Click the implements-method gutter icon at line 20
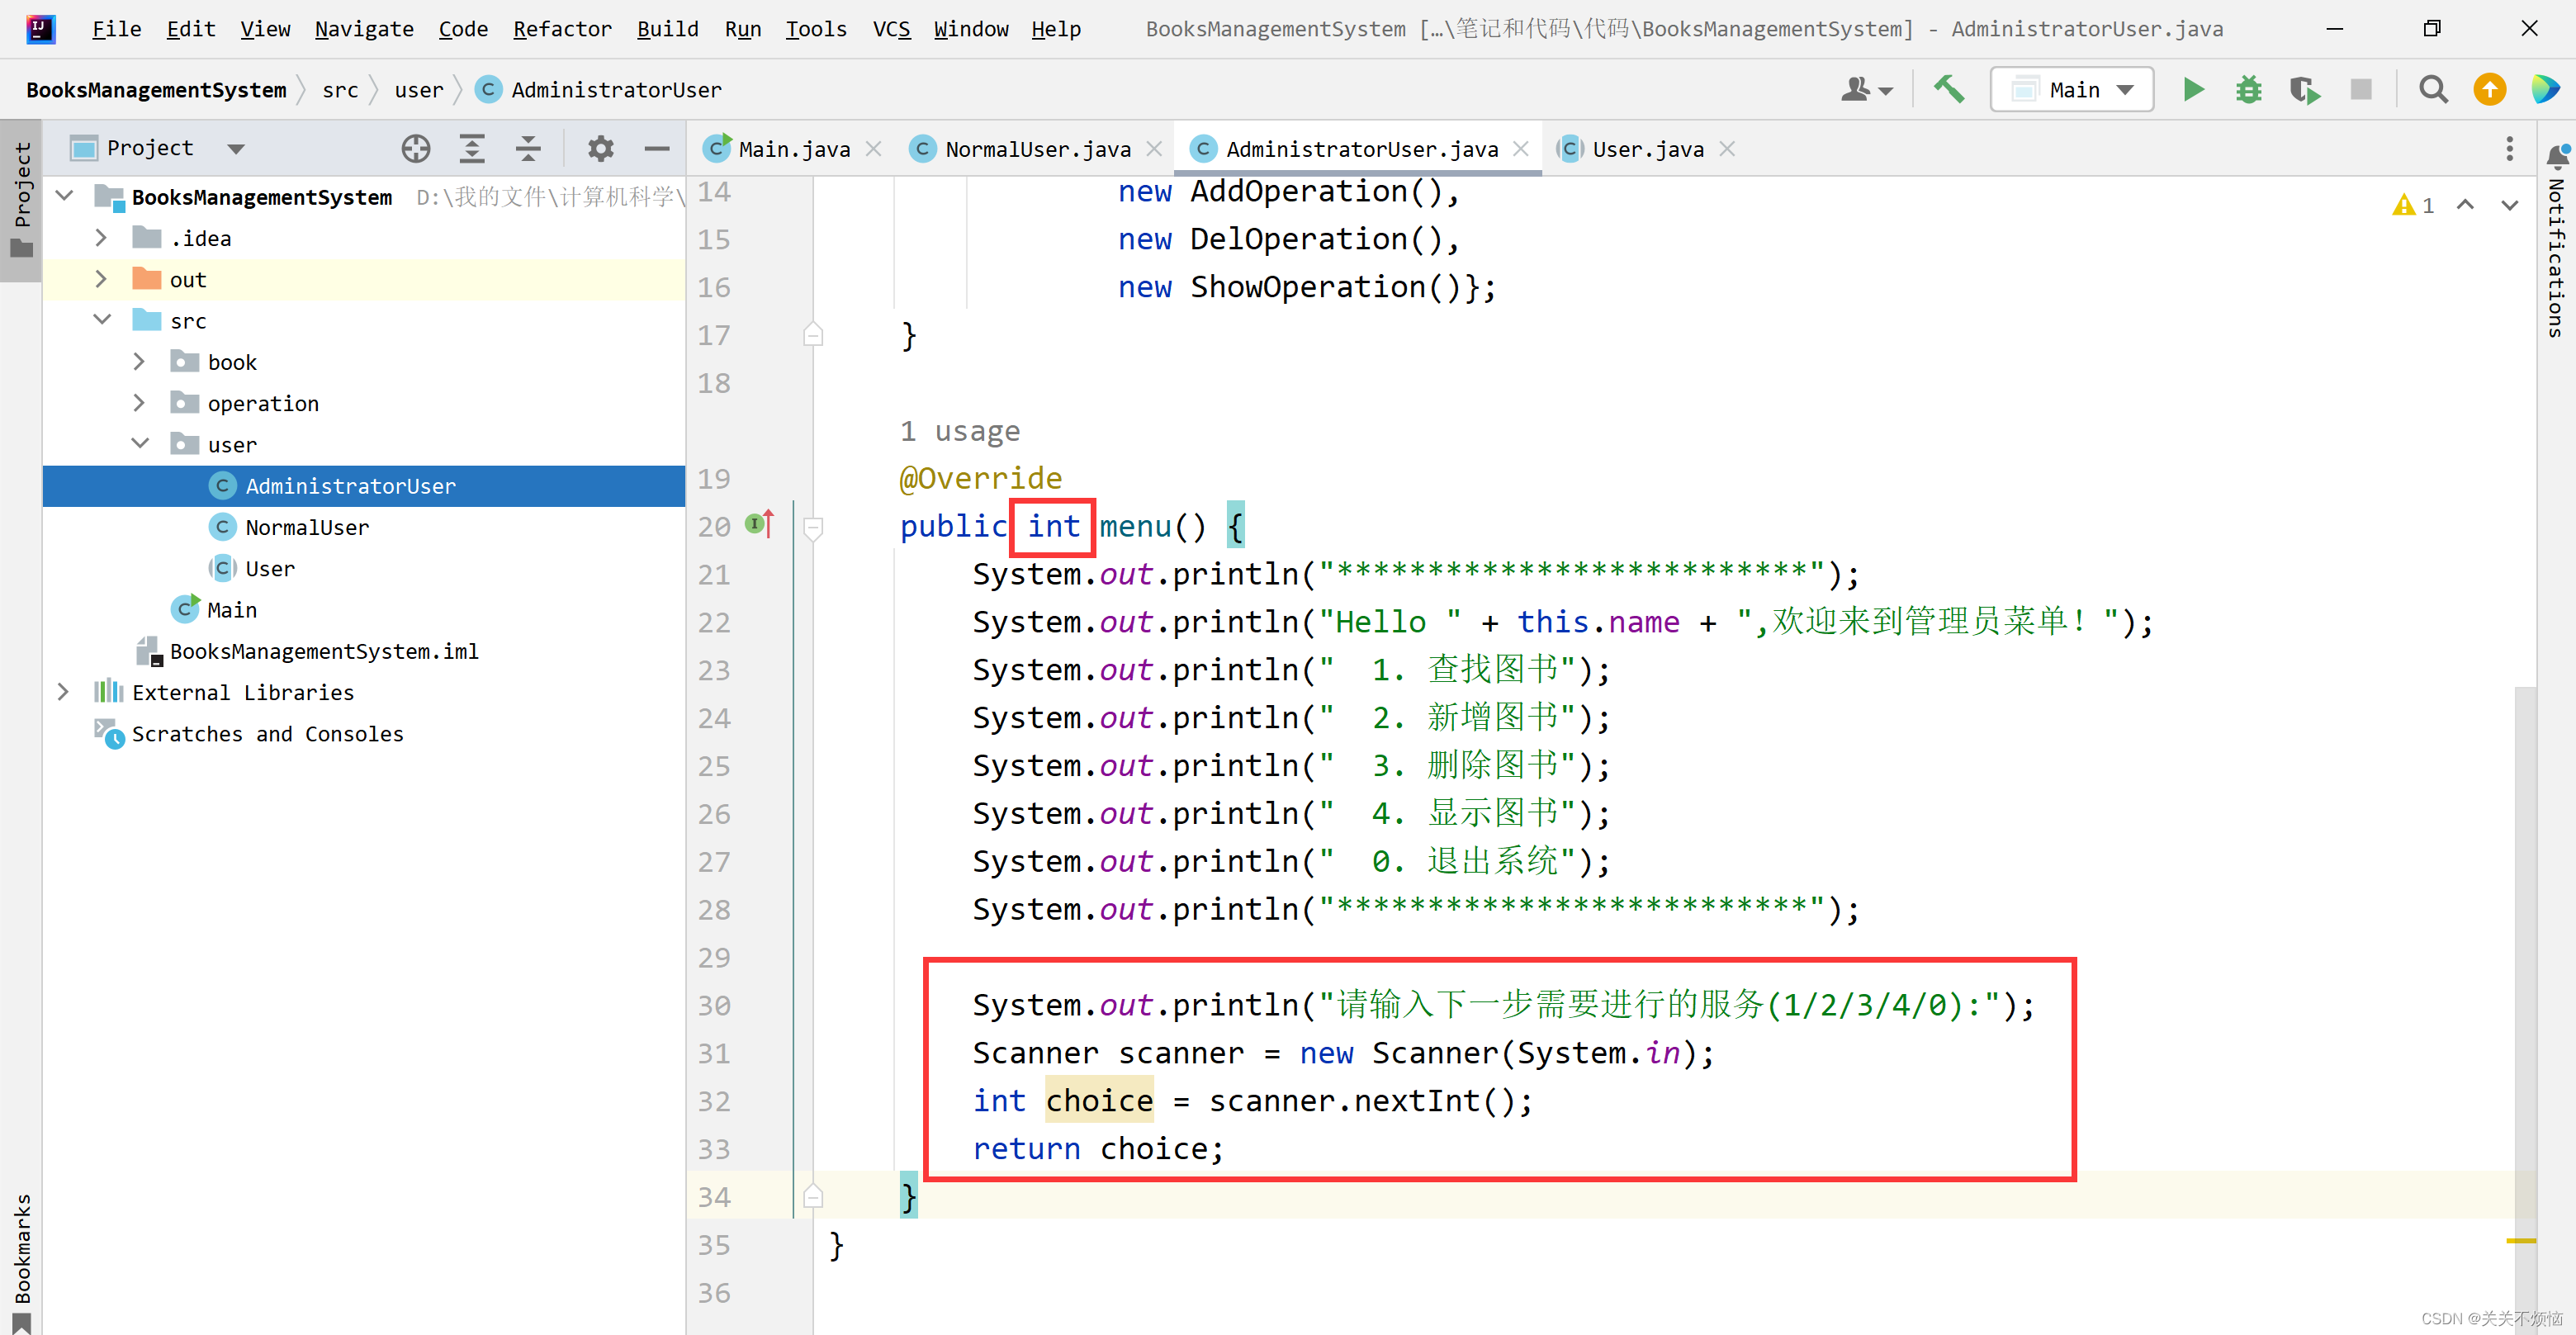 (760, 524)
